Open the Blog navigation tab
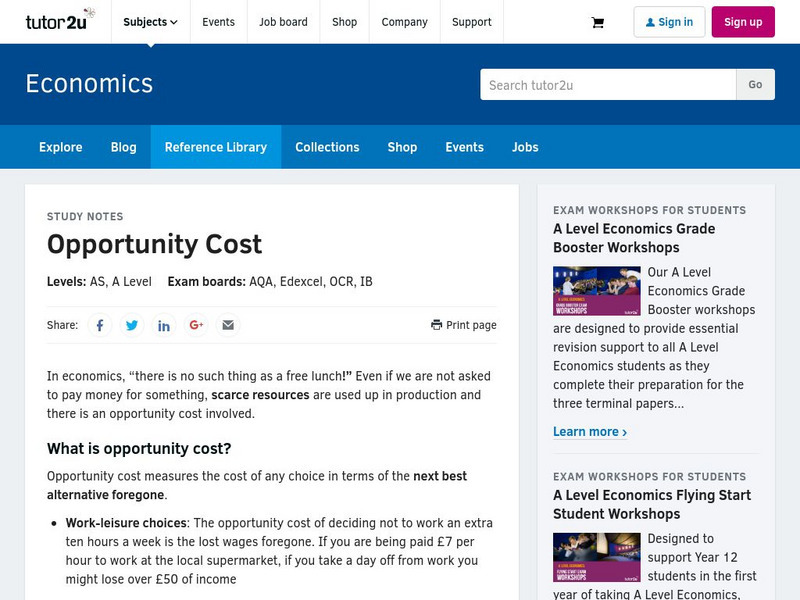The height and width of the screenshot is (600, 800). pos(123,147)
